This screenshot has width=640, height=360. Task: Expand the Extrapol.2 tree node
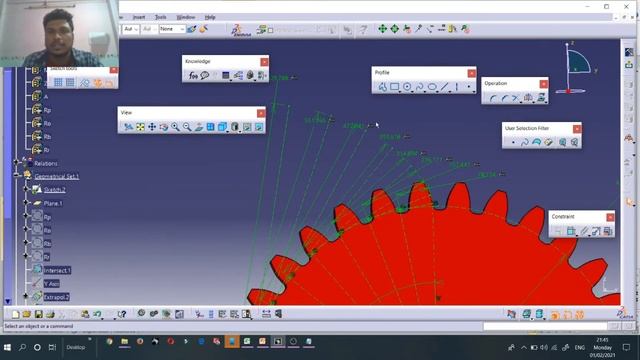tap(26, 296)
